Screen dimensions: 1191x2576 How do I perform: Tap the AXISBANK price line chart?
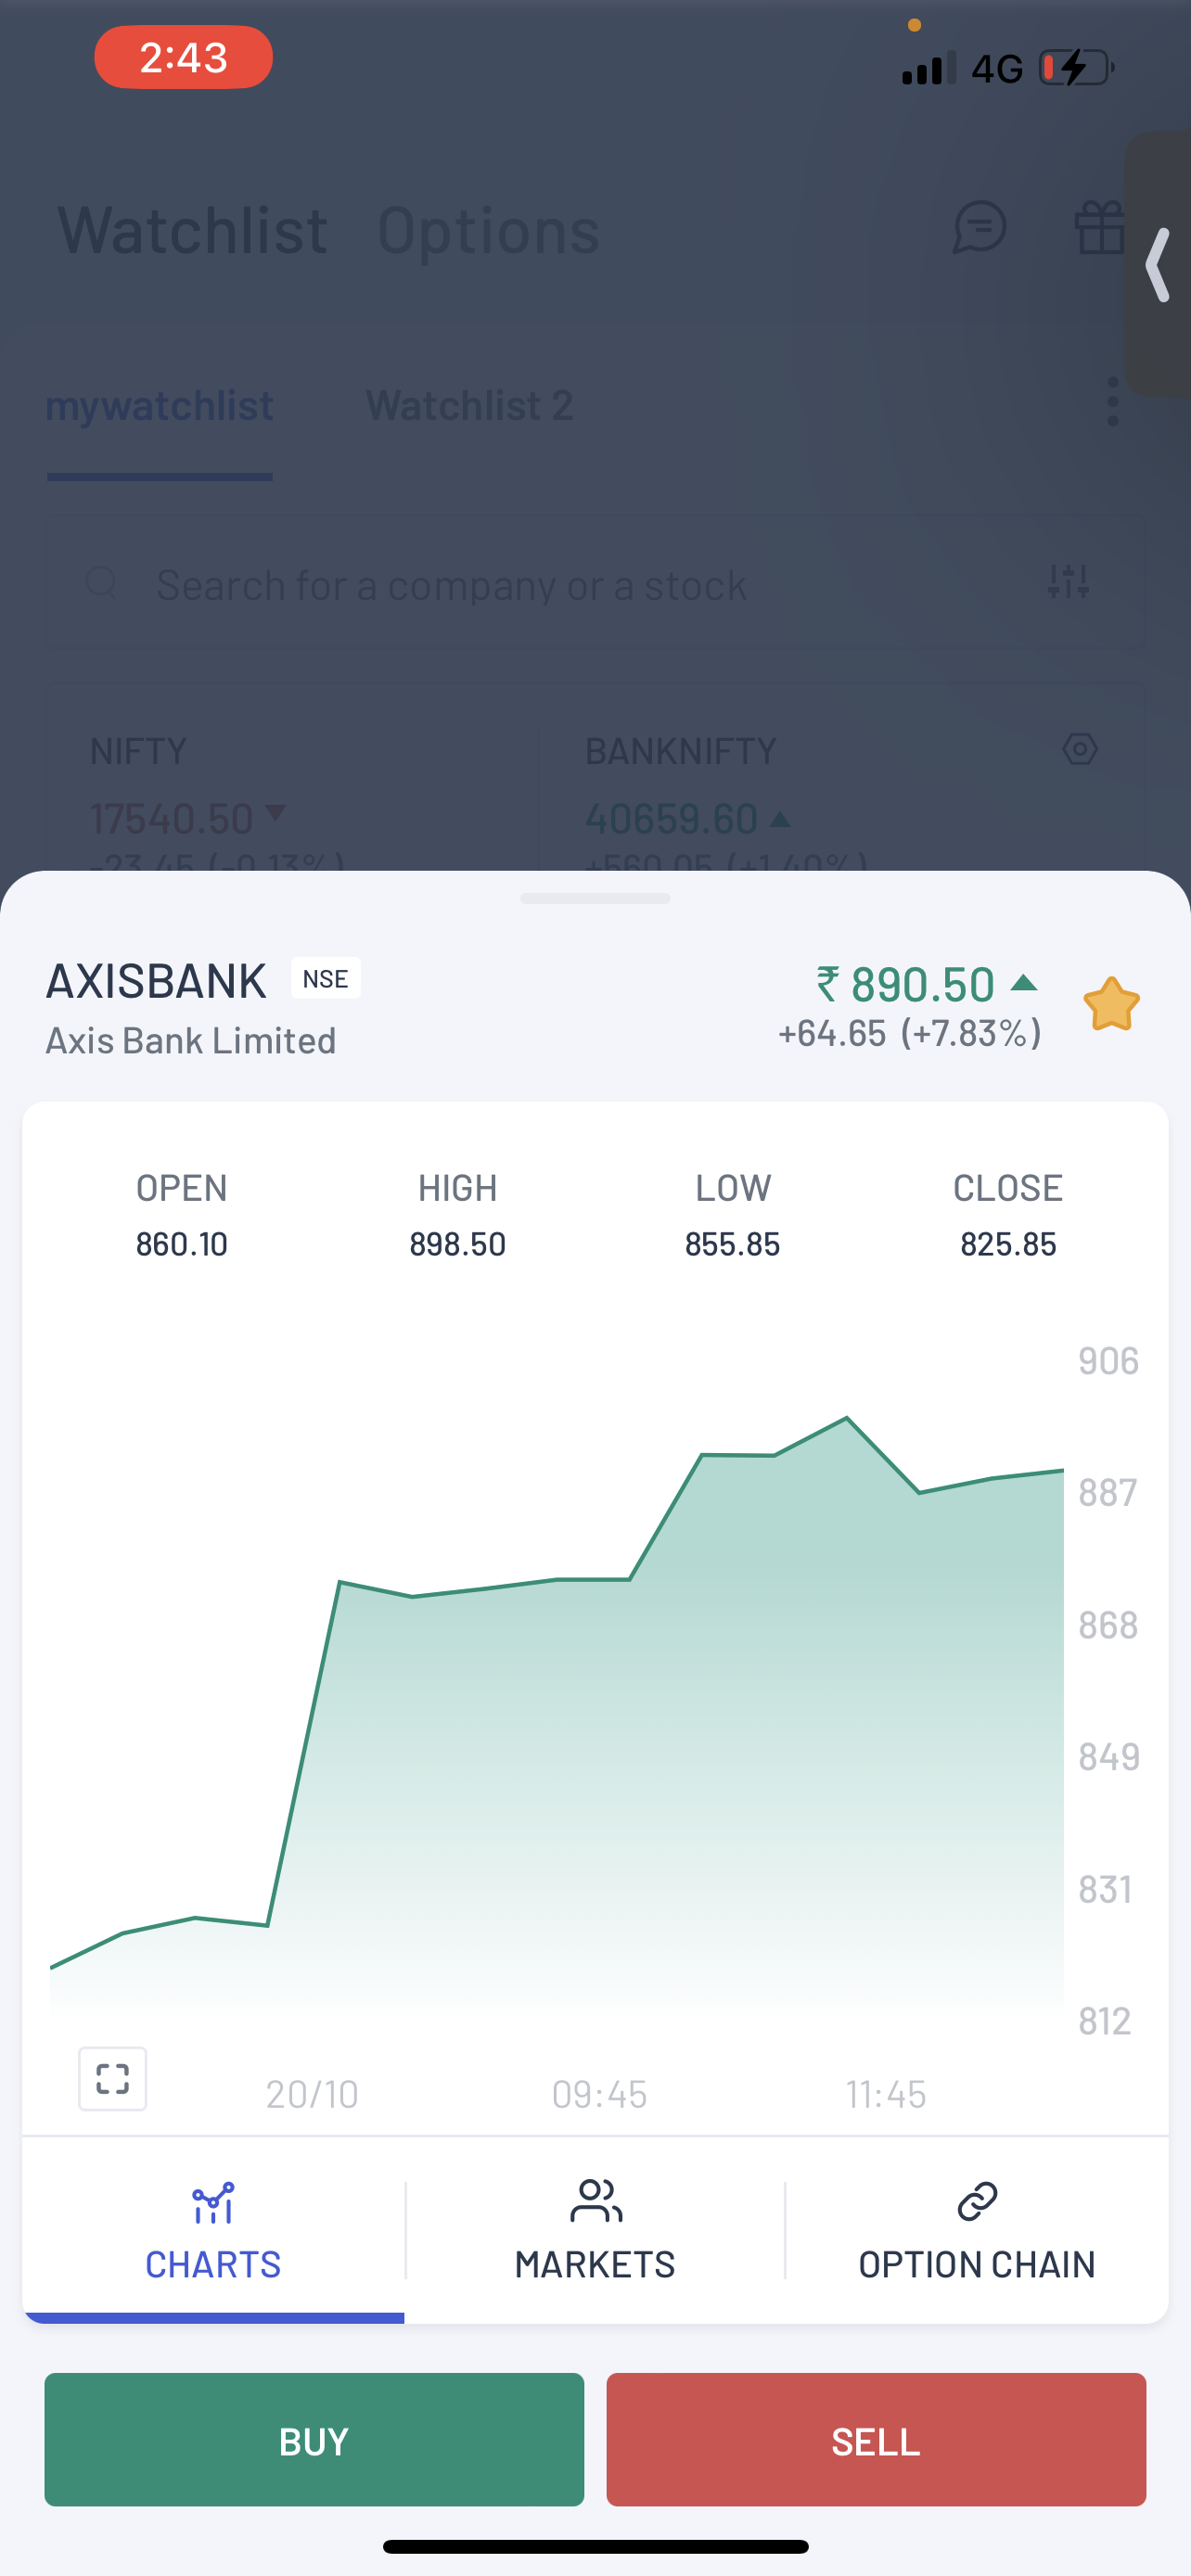pos(560,1700)
